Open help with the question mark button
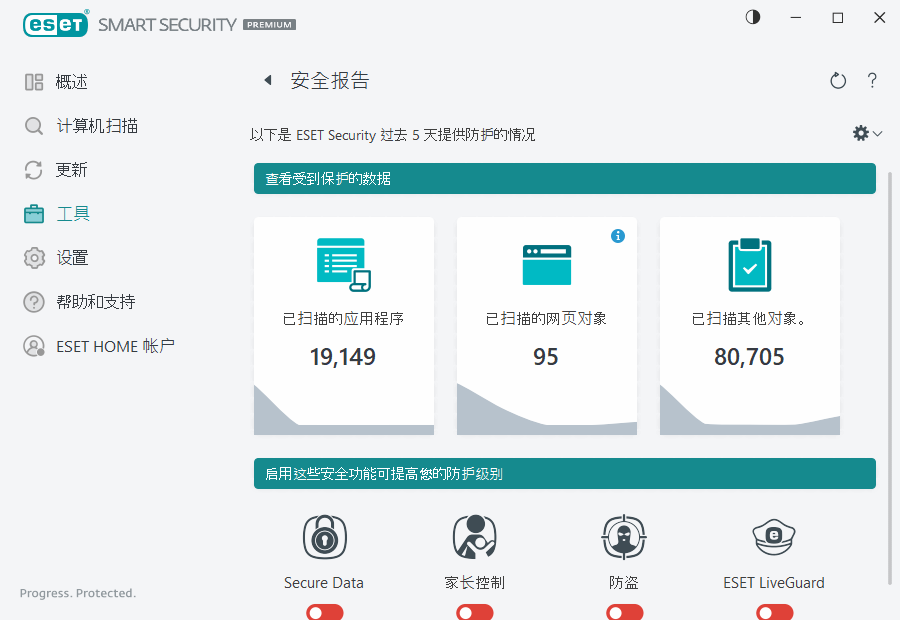The height and width of the screenshot is (620, 900). coord(871,80)
